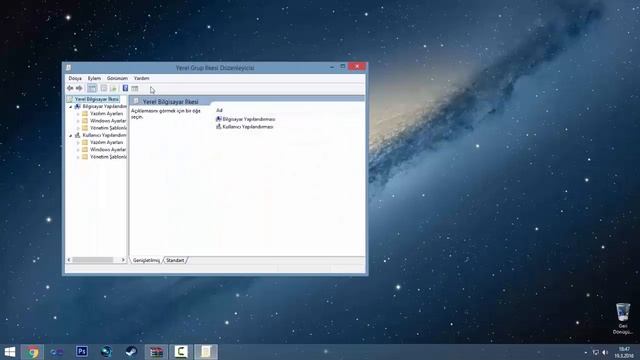Screen dimensions: 640x360
Task: Click the tree pane horizontal scrollbar thumb
Action: [x=93, y=260]
